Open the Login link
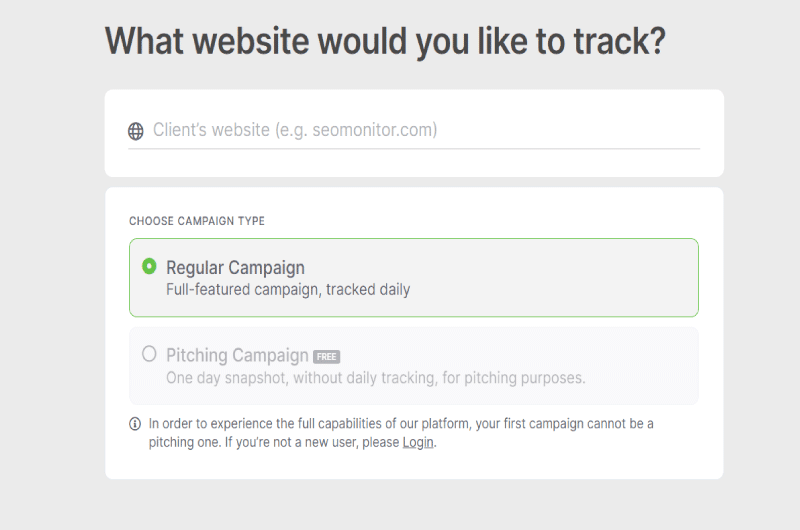The width and height of the screenshot is (800, 530). (418, 442)
